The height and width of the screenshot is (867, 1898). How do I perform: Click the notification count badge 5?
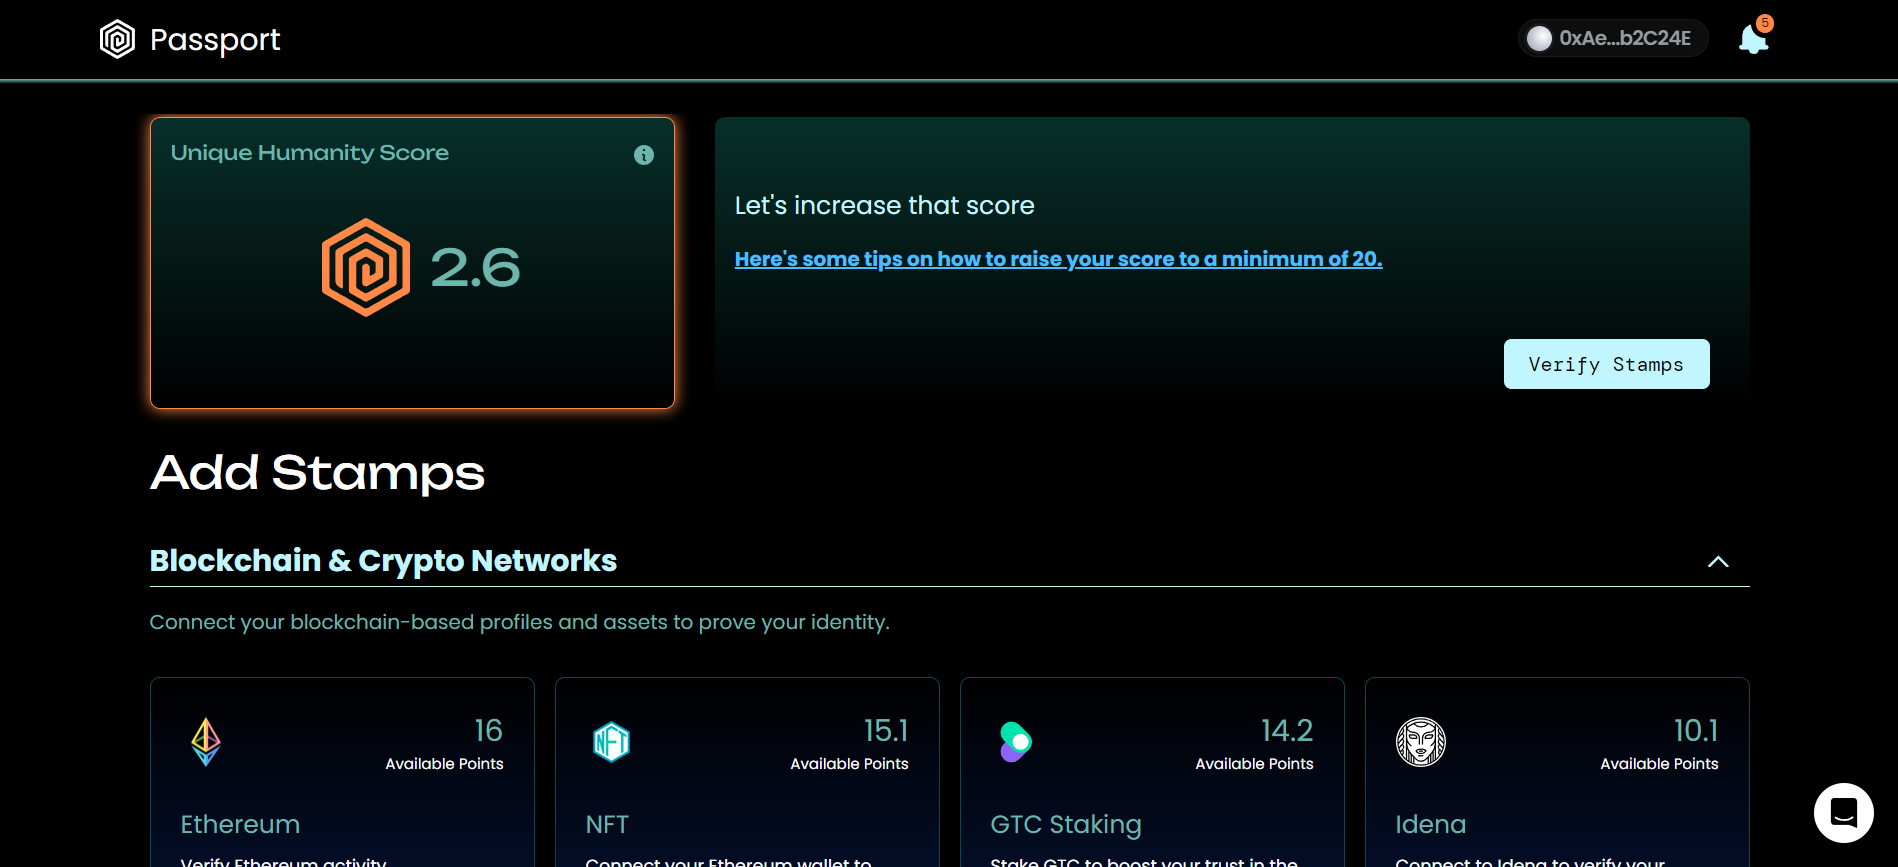point(1765,23)
